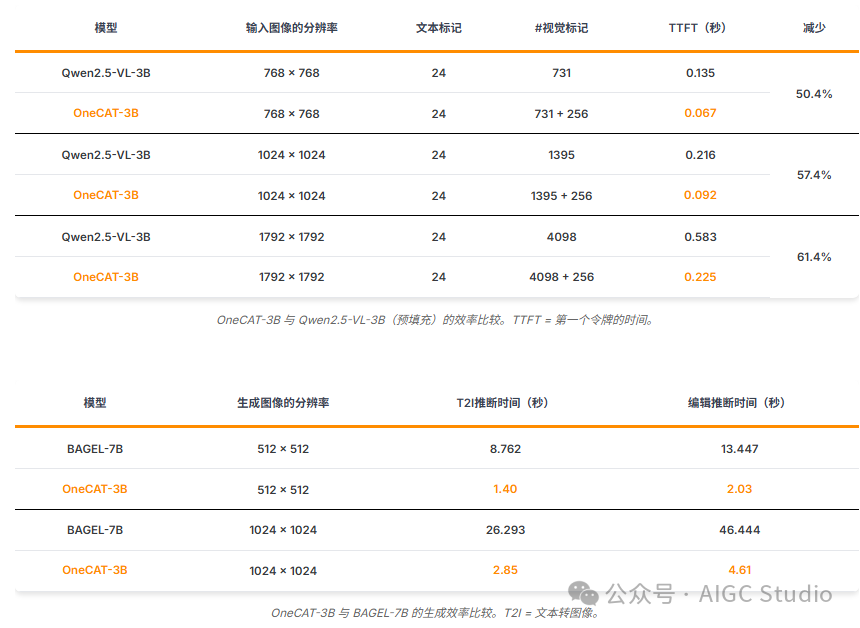Click the header "T2I推断时间（秒）"
Screen dimensions: 860x628
[505, 403]
